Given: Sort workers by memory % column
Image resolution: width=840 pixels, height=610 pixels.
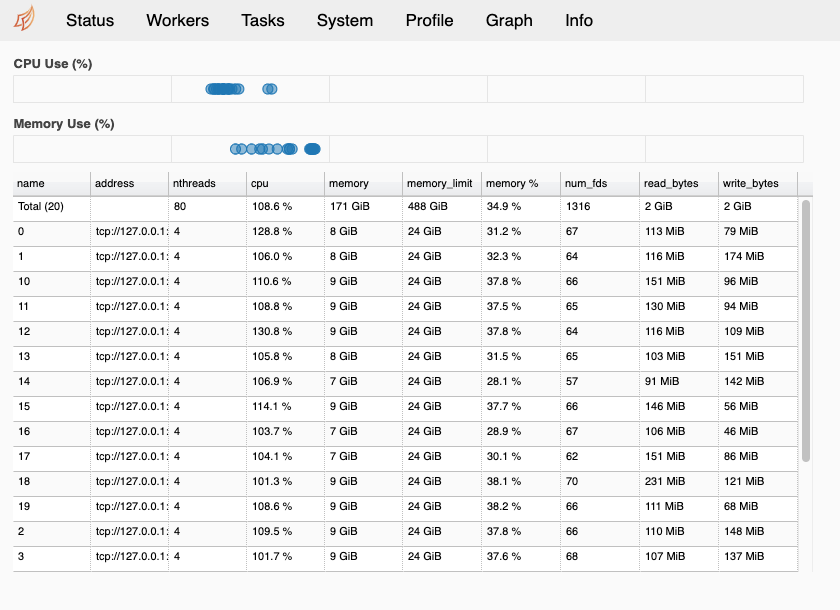Looking at the screenshot, I should pos(505,184).
